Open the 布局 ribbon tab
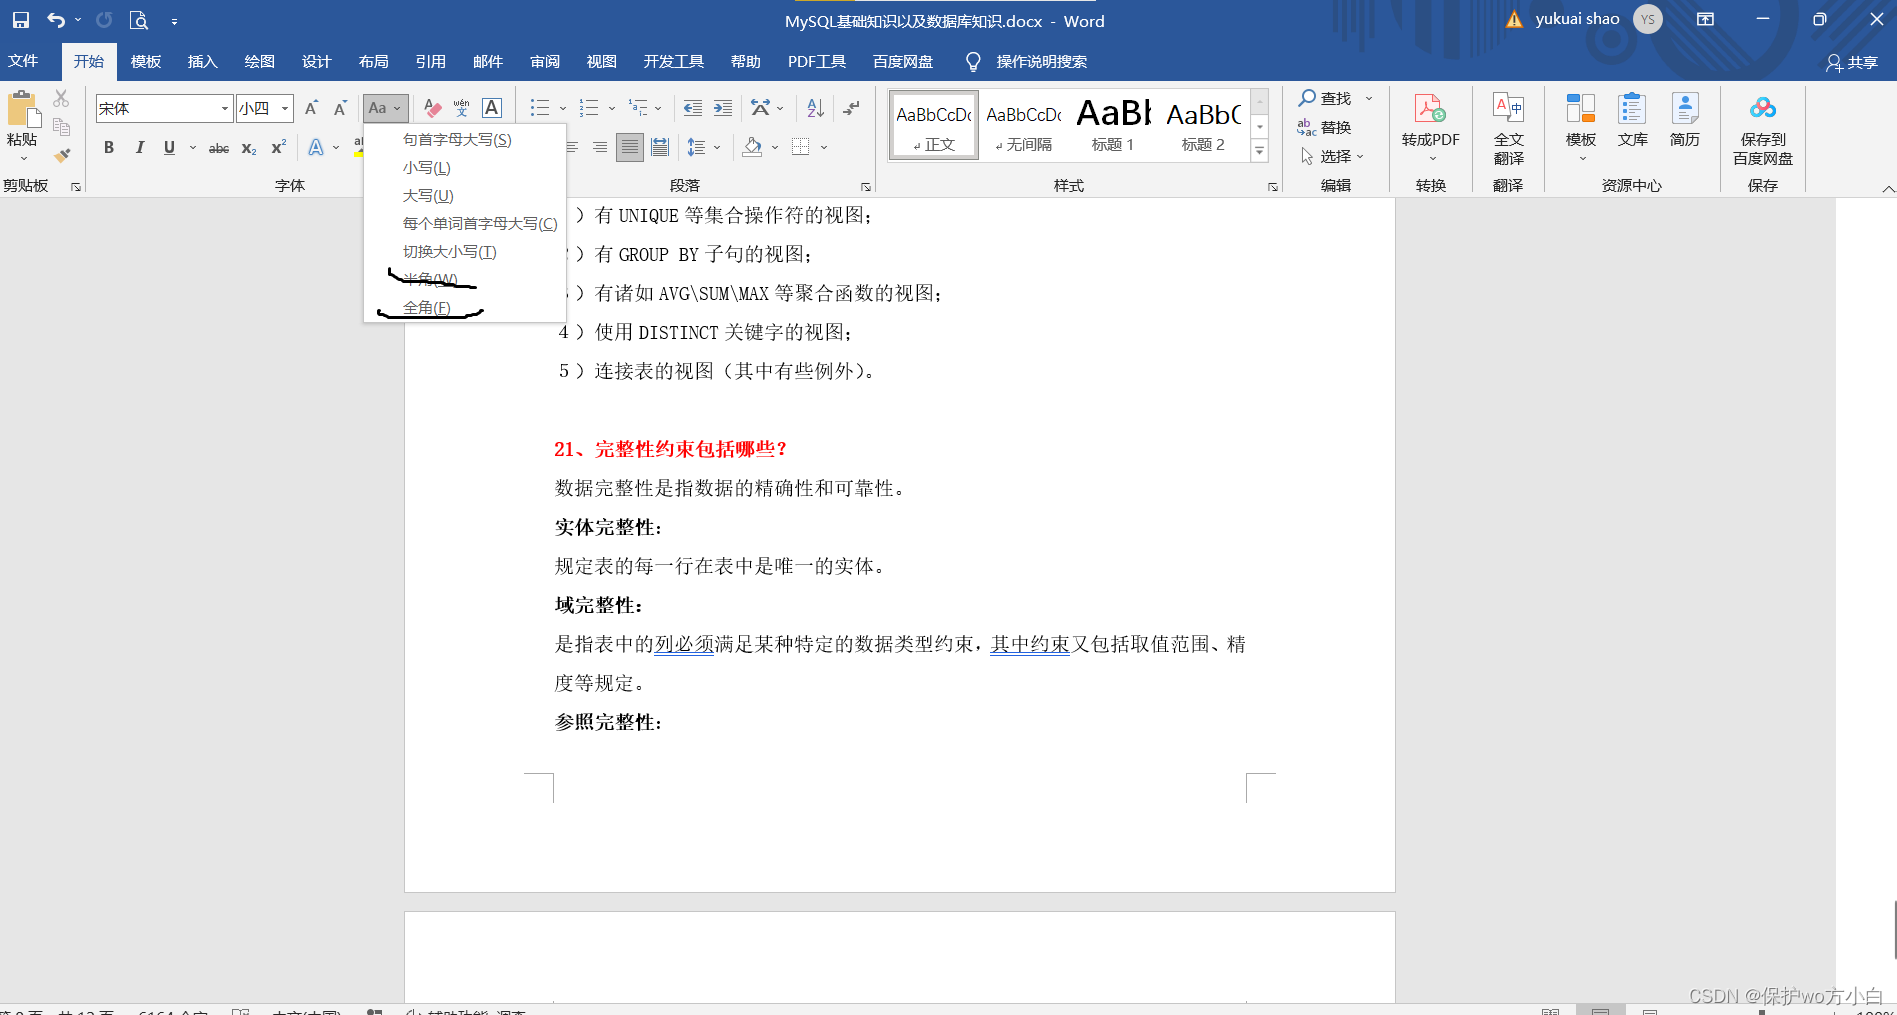 (373, 62)
